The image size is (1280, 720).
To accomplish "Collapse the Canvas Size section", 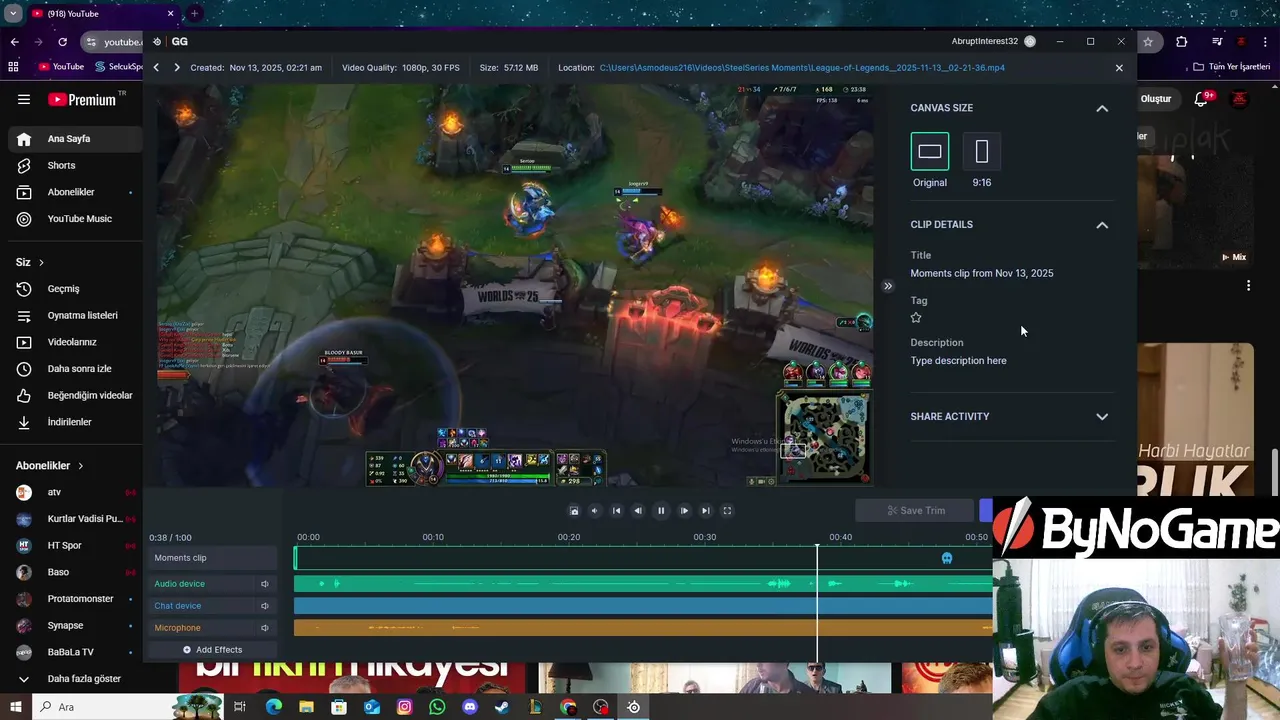I will pos(1102,108).
